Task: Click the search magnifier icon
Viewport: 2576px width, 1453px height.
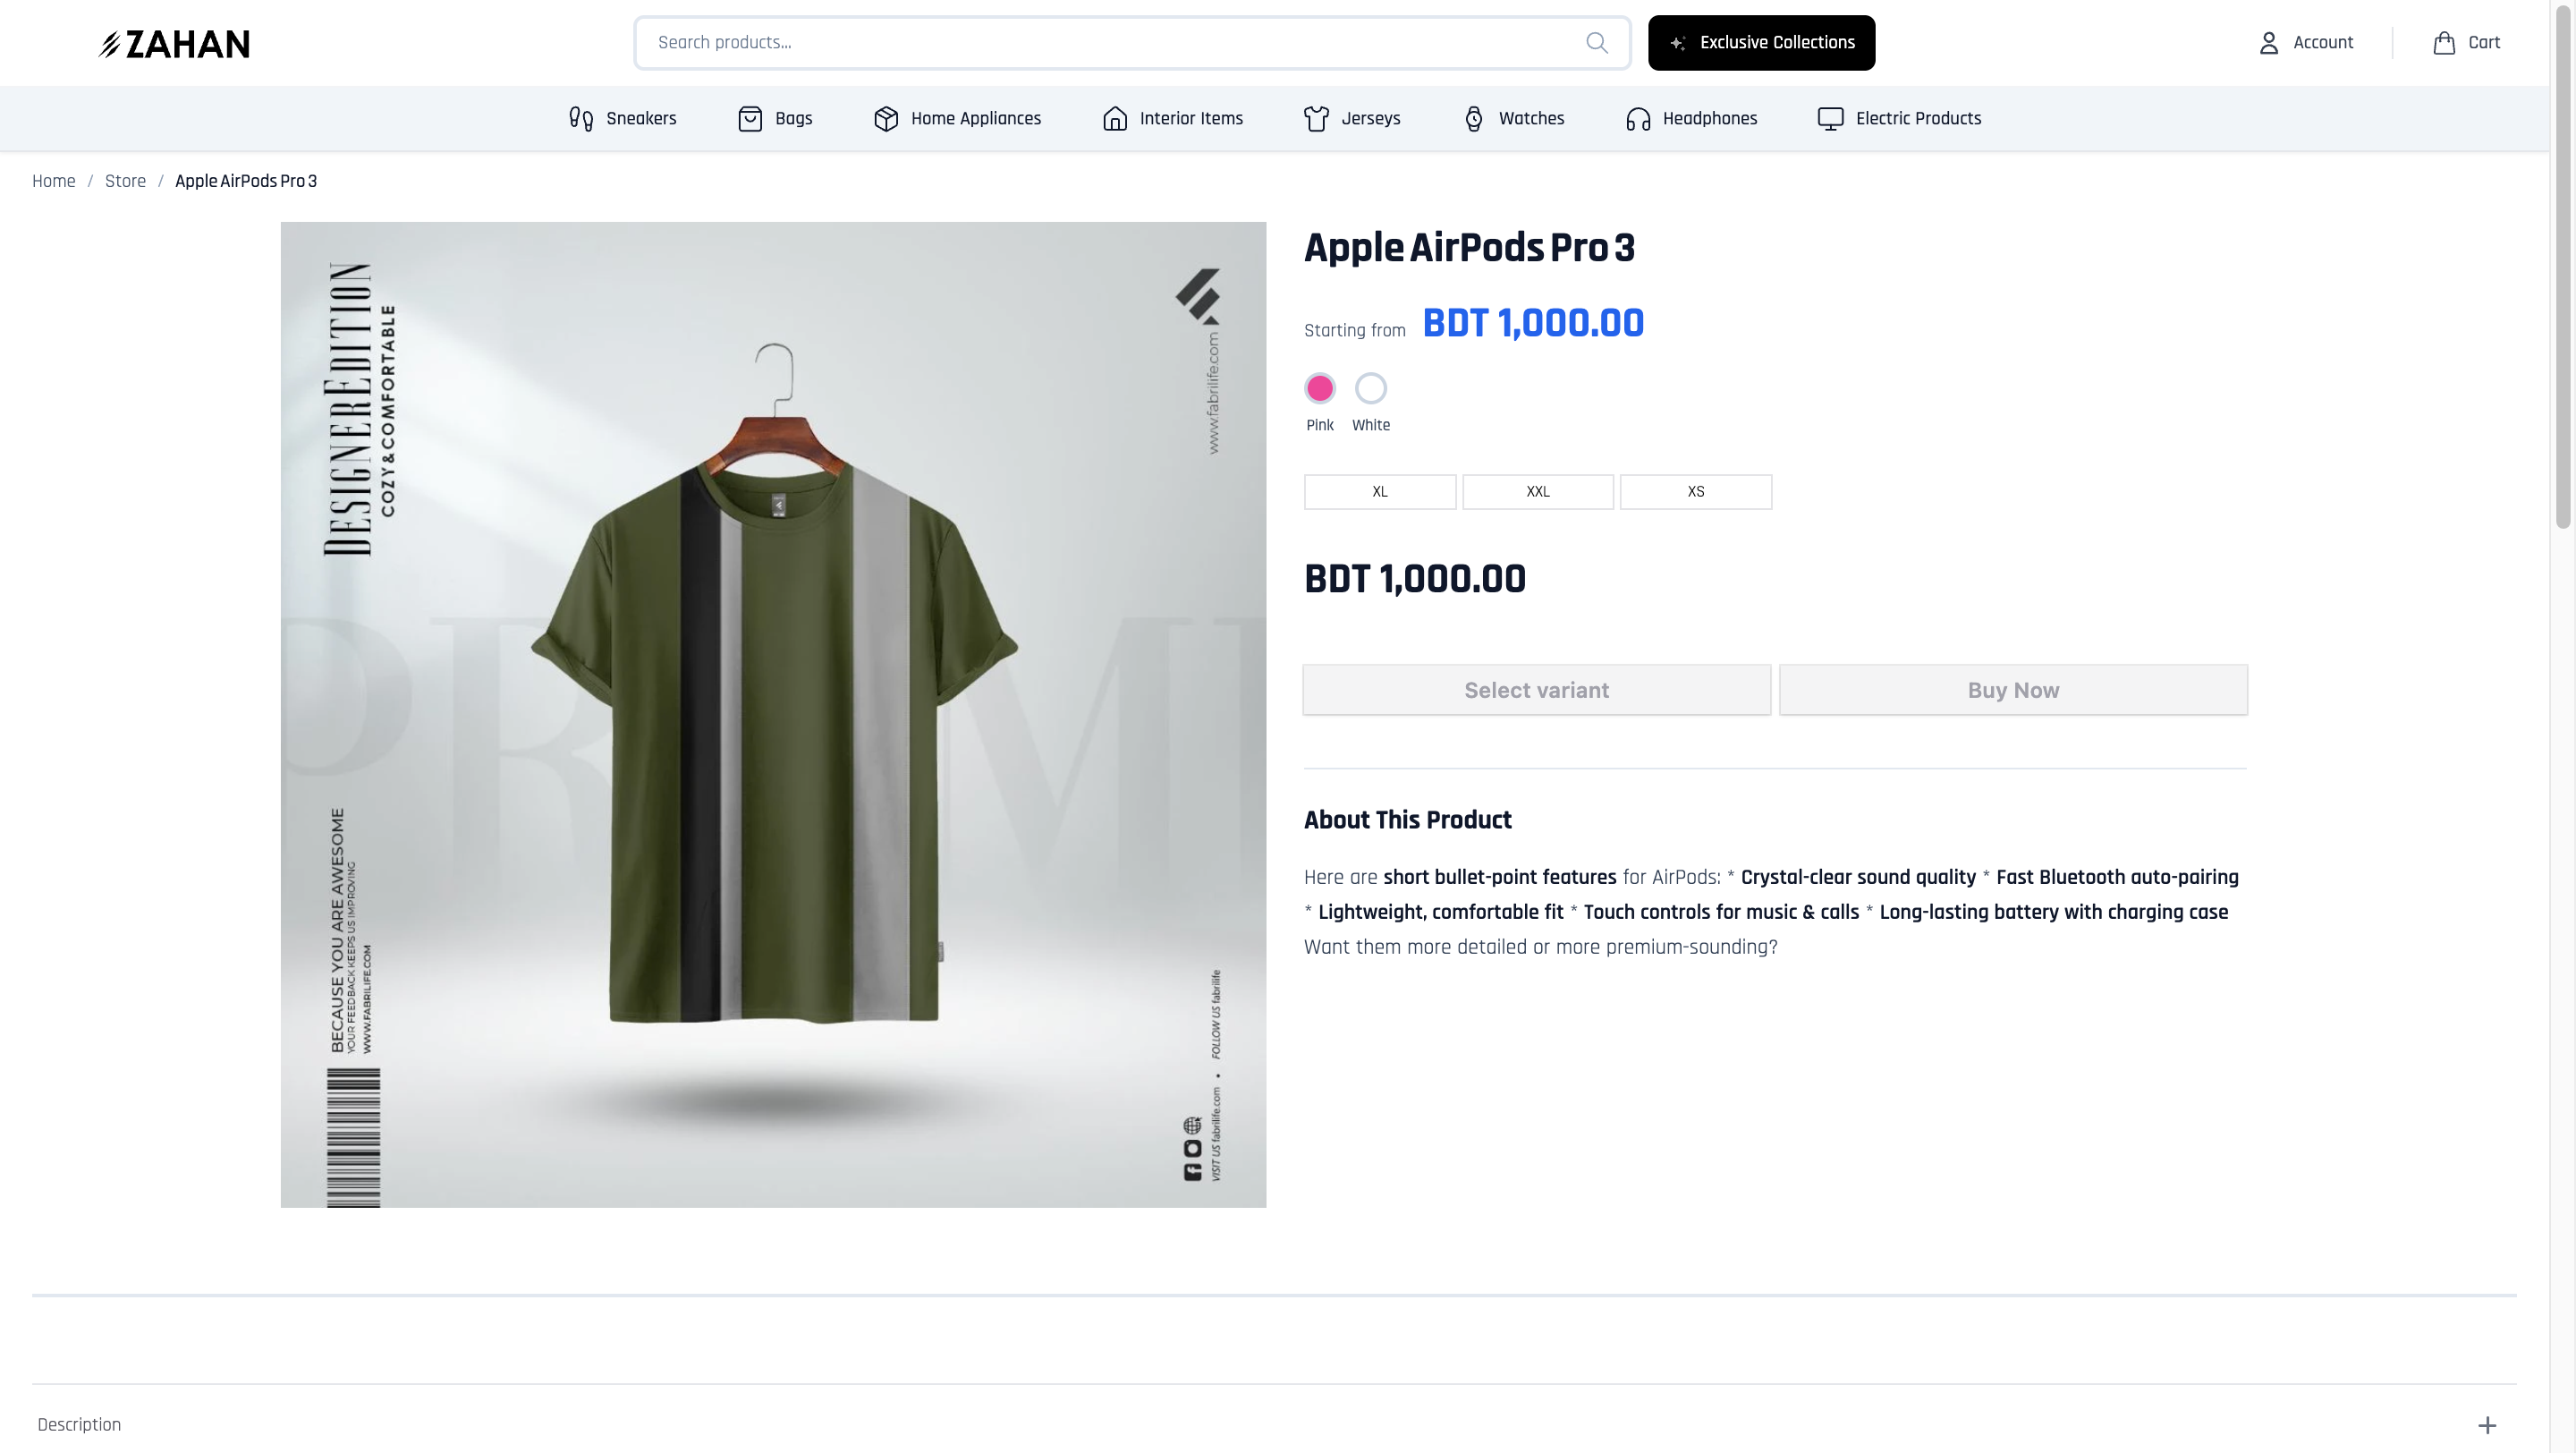Action: point(1596,43)
